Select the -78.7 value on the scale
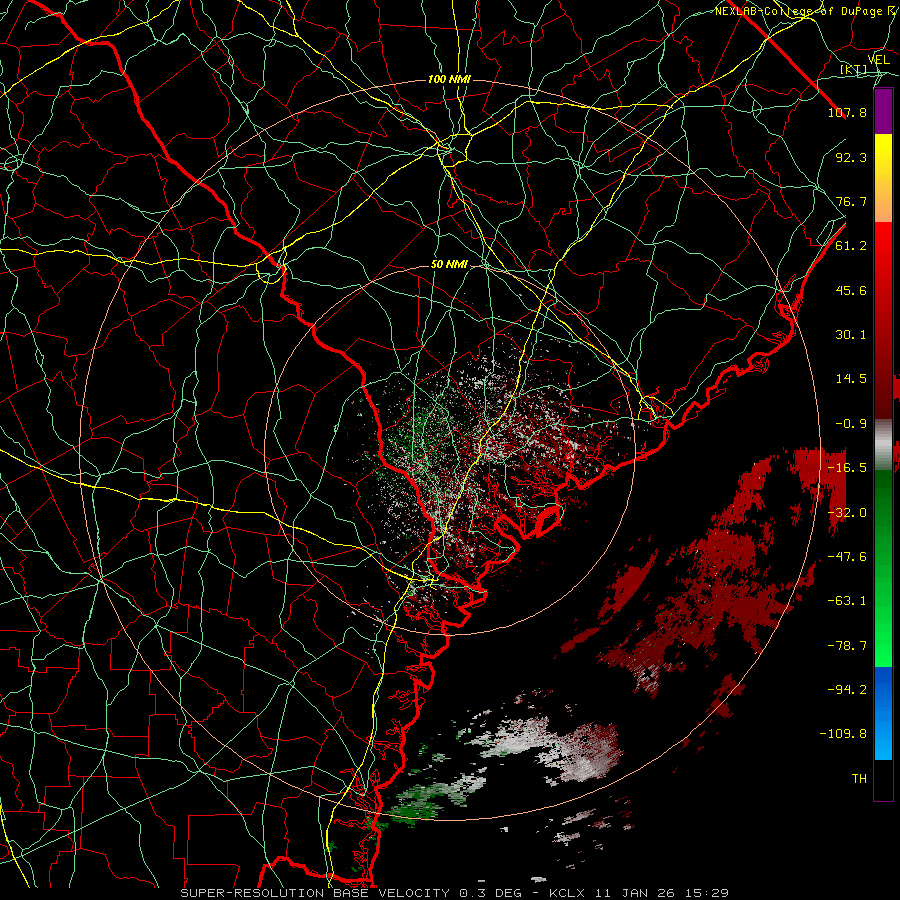 [x=847, y=646]
